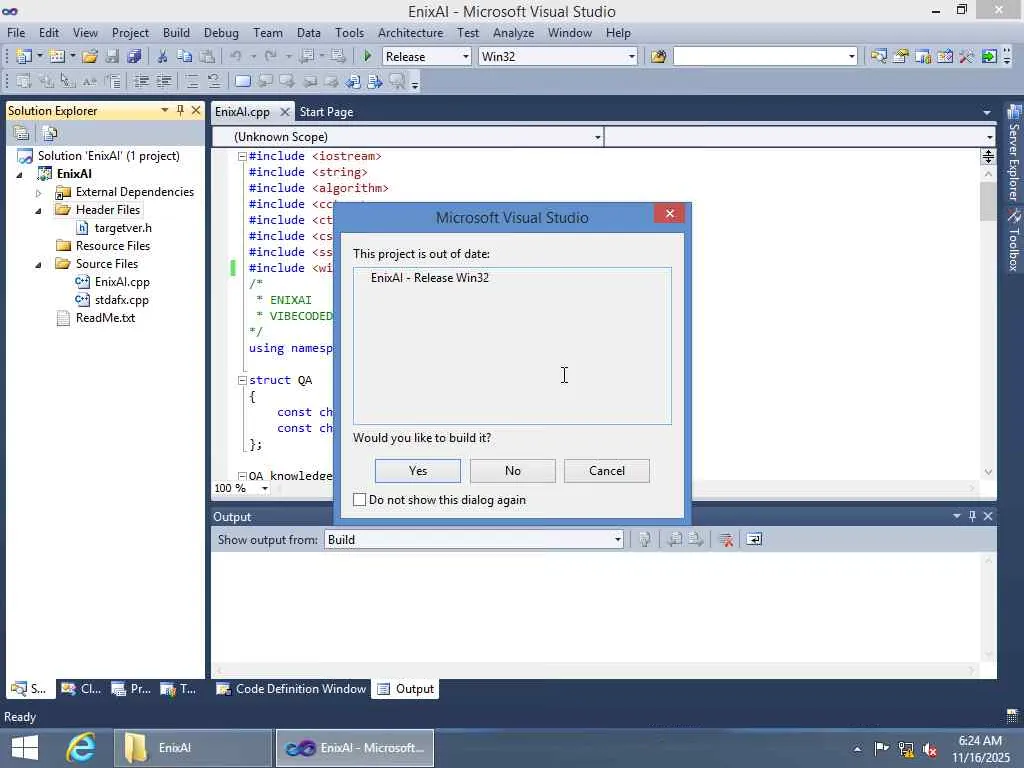The width and height of the screenshot is (1024, 768).
Task: Tick 'Do not show this dialog again'
Action: point(360,500)
